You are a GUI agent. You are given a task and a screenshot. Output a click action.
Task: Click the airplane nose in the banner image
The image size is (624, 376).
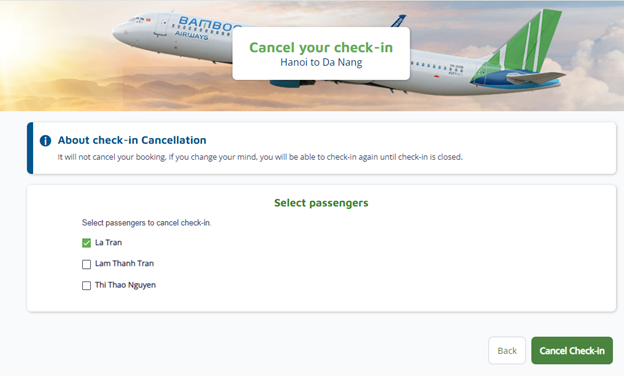(120, 33)
